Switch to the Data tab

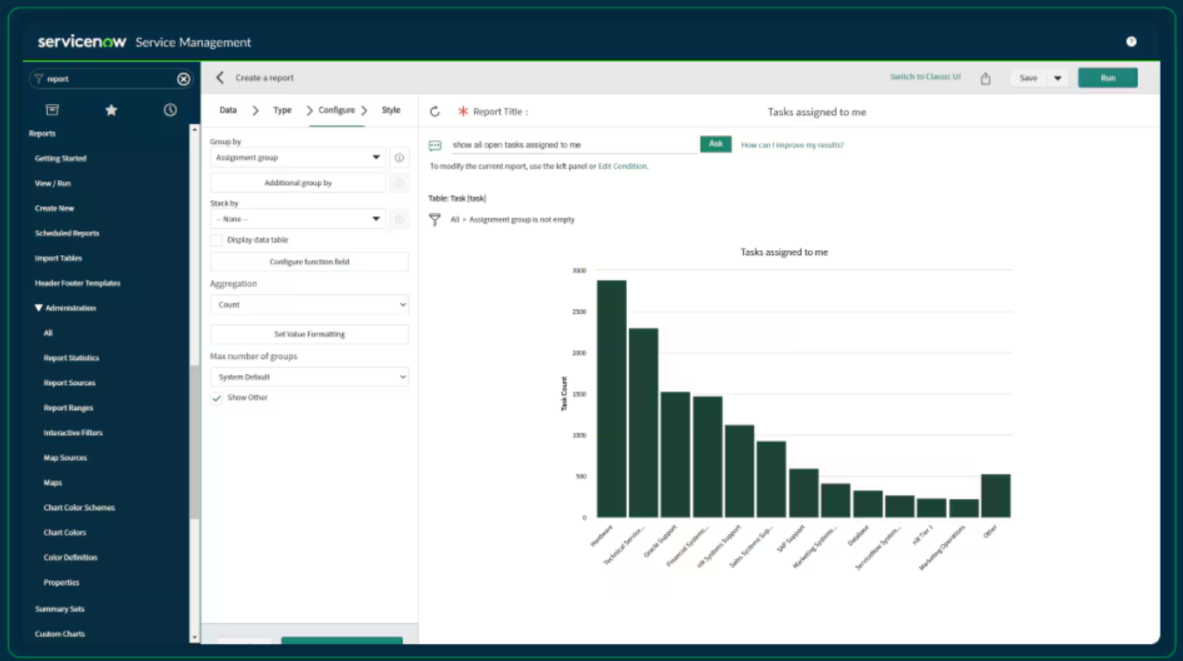coord(228,110)
